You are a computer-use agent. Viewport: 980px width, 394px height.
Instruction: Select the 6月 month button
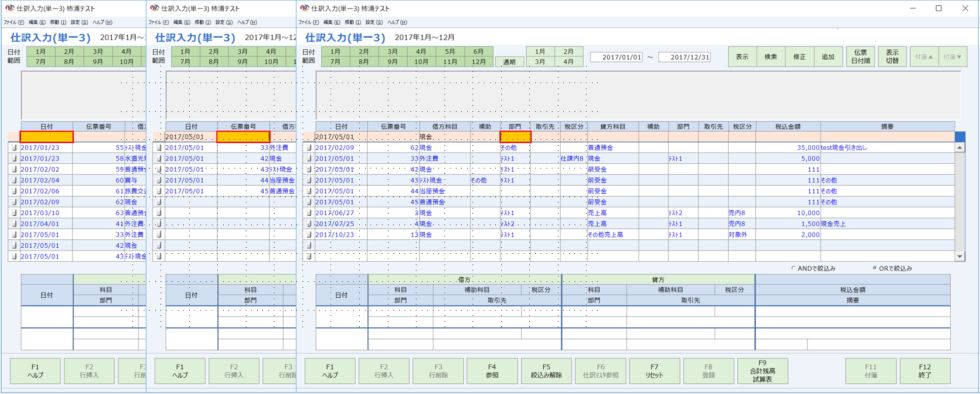coord(479,51)
